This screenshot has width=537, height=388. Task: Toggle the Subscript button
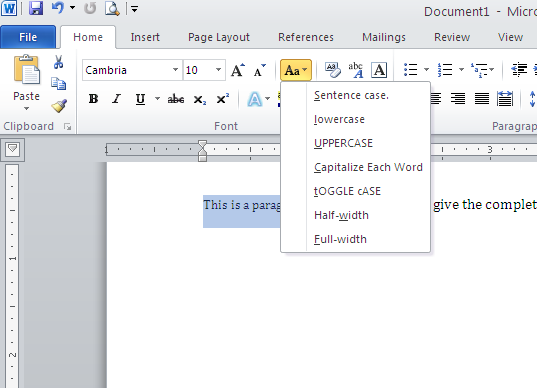200,100
